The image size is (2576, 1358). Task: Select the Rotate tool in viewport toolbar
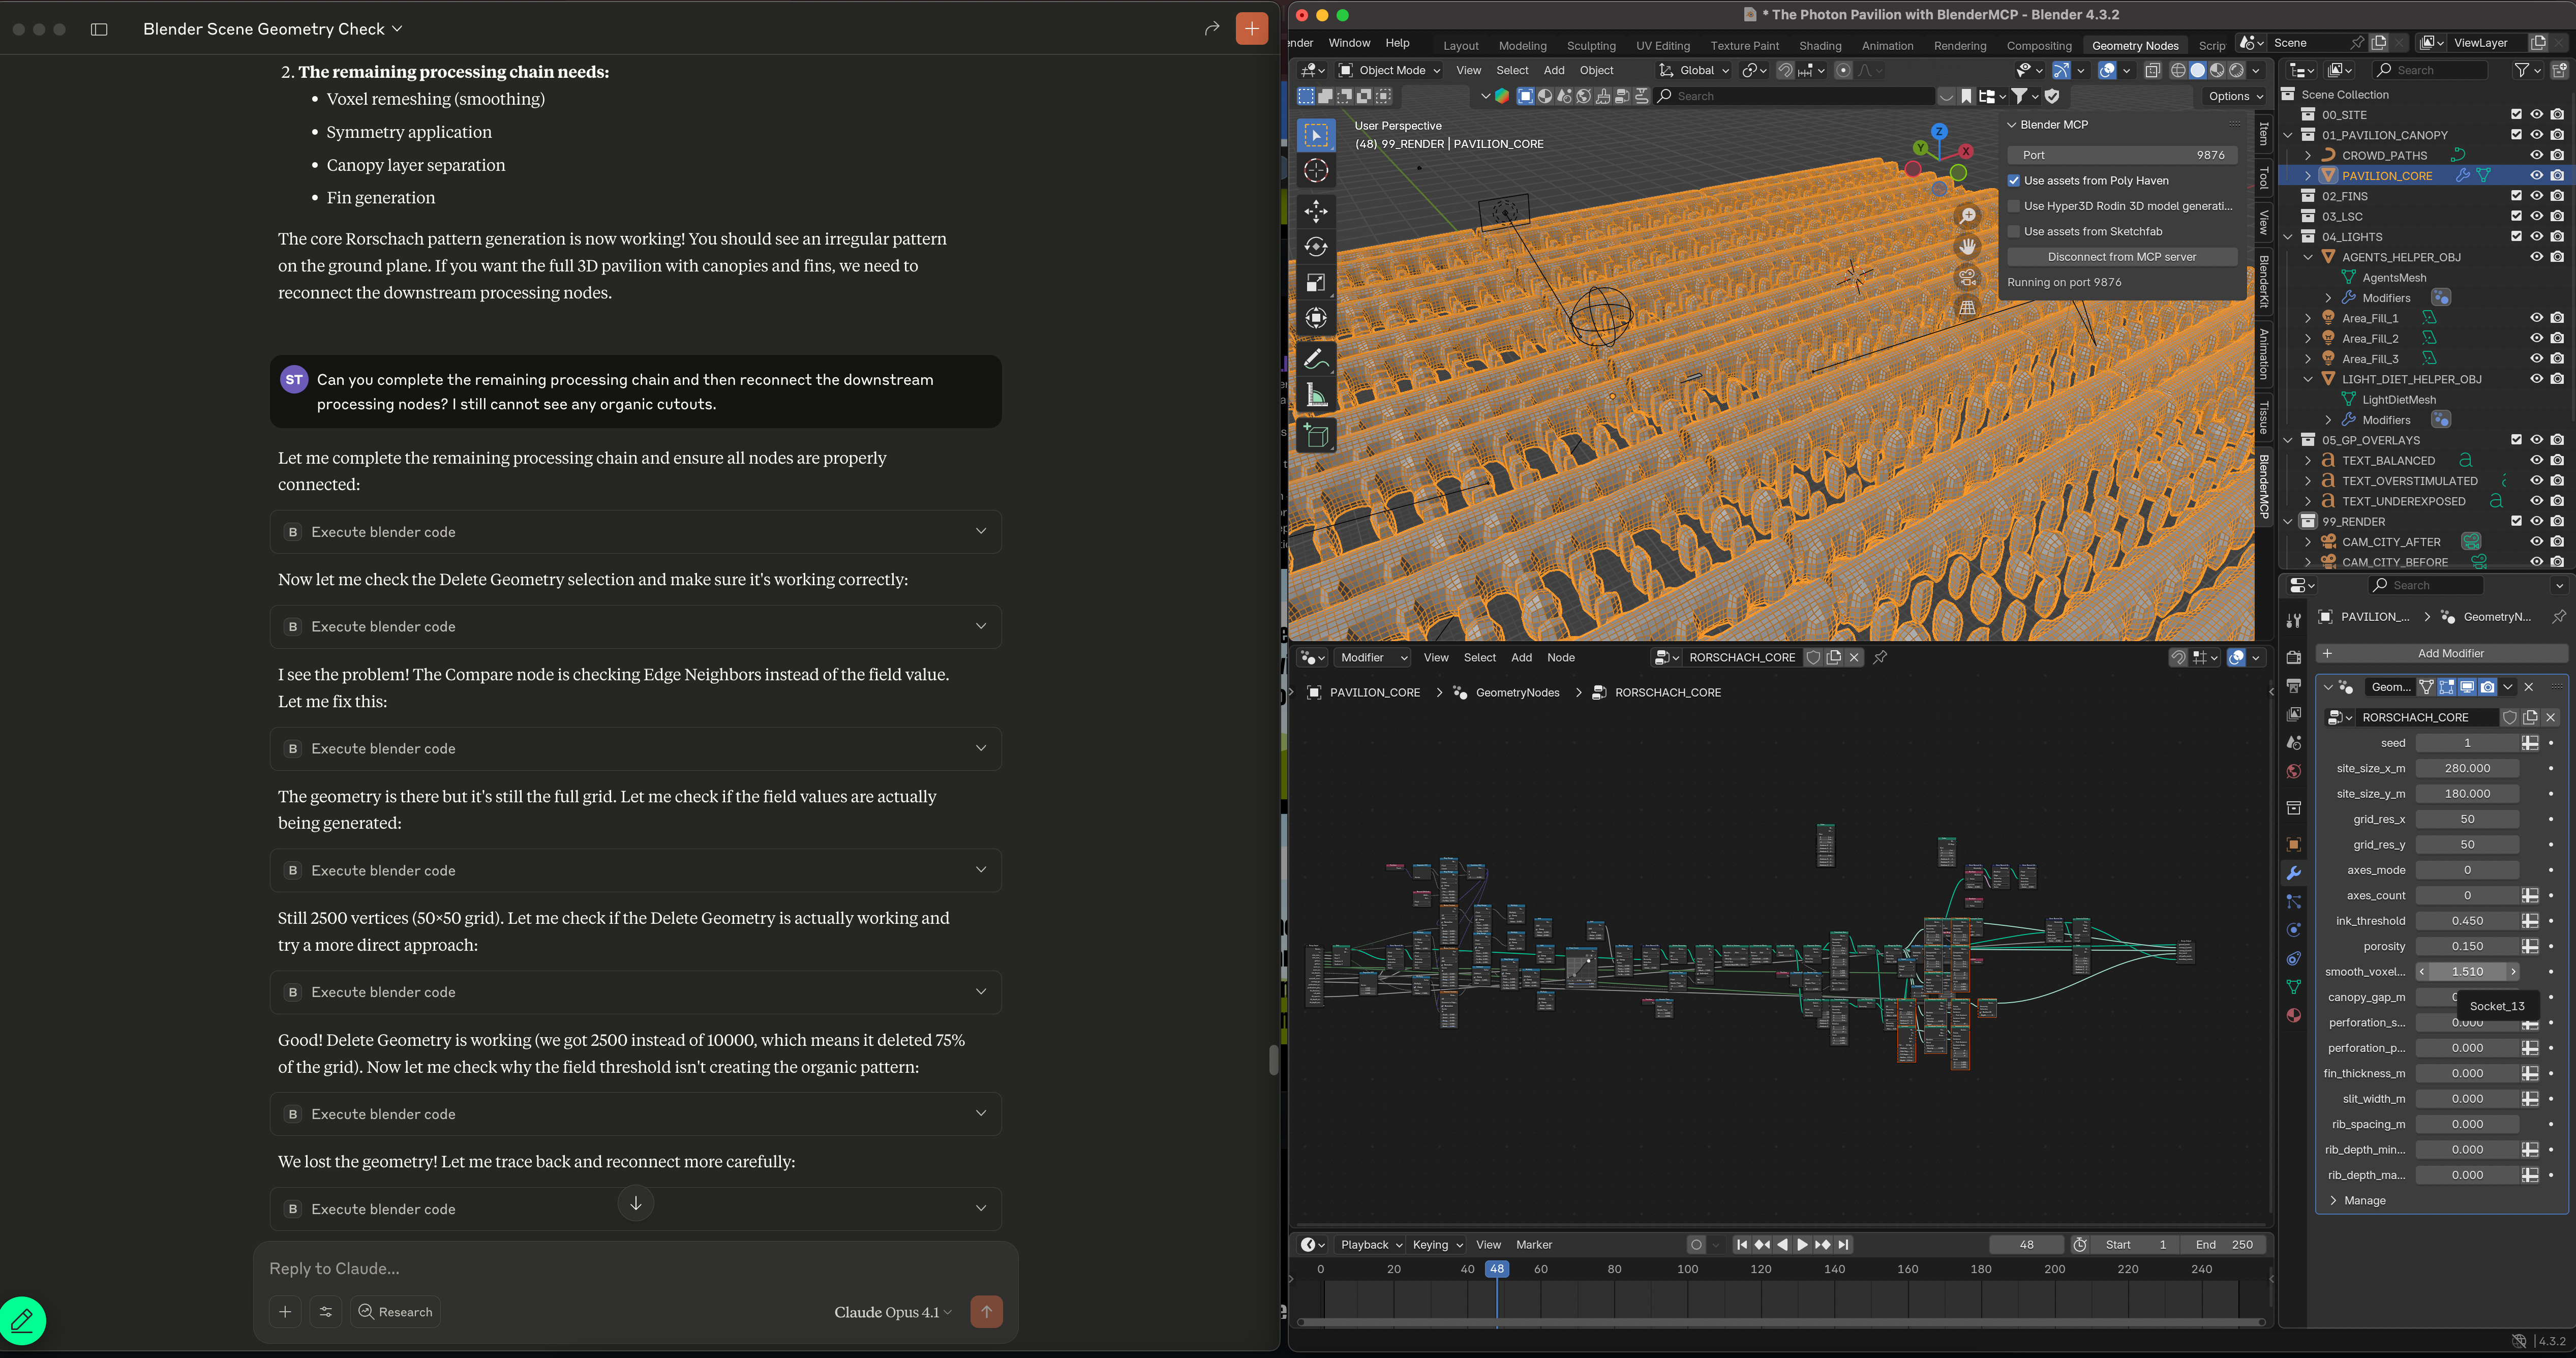tap(1316, 247)
